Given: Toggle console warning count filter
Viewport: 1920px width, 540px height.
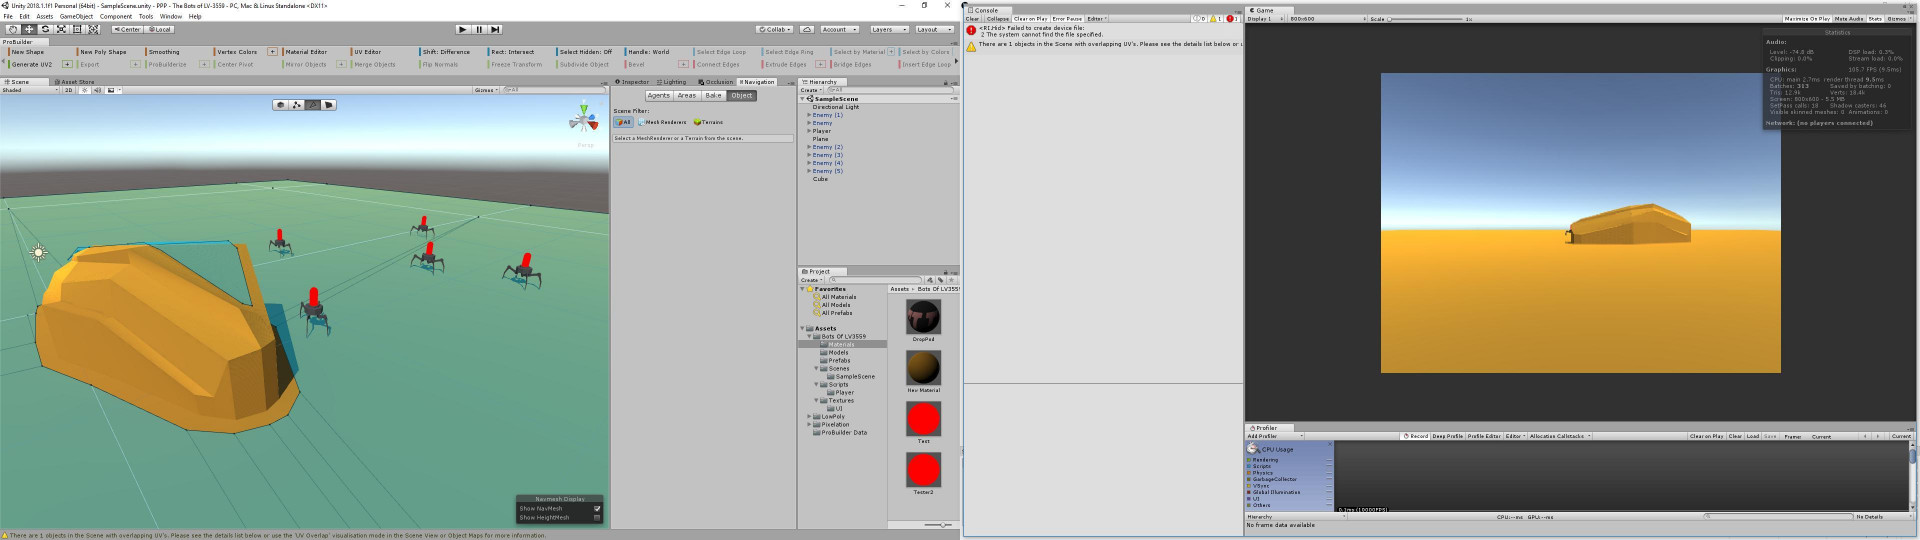Looking at the screenshot, I should [1215, 18].
